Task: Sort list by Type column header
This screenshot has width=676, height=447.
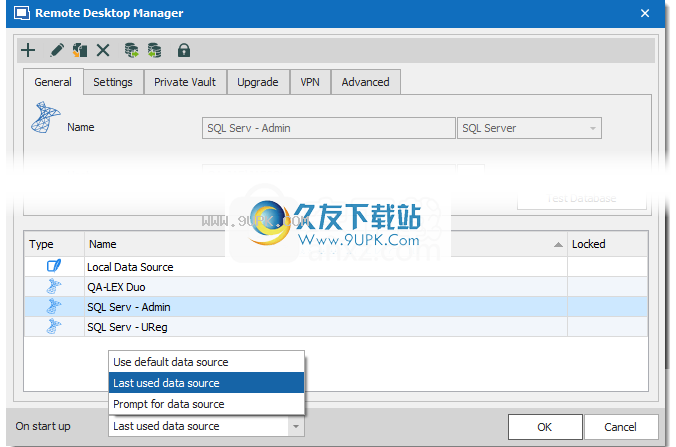Action: click(54, 244)
